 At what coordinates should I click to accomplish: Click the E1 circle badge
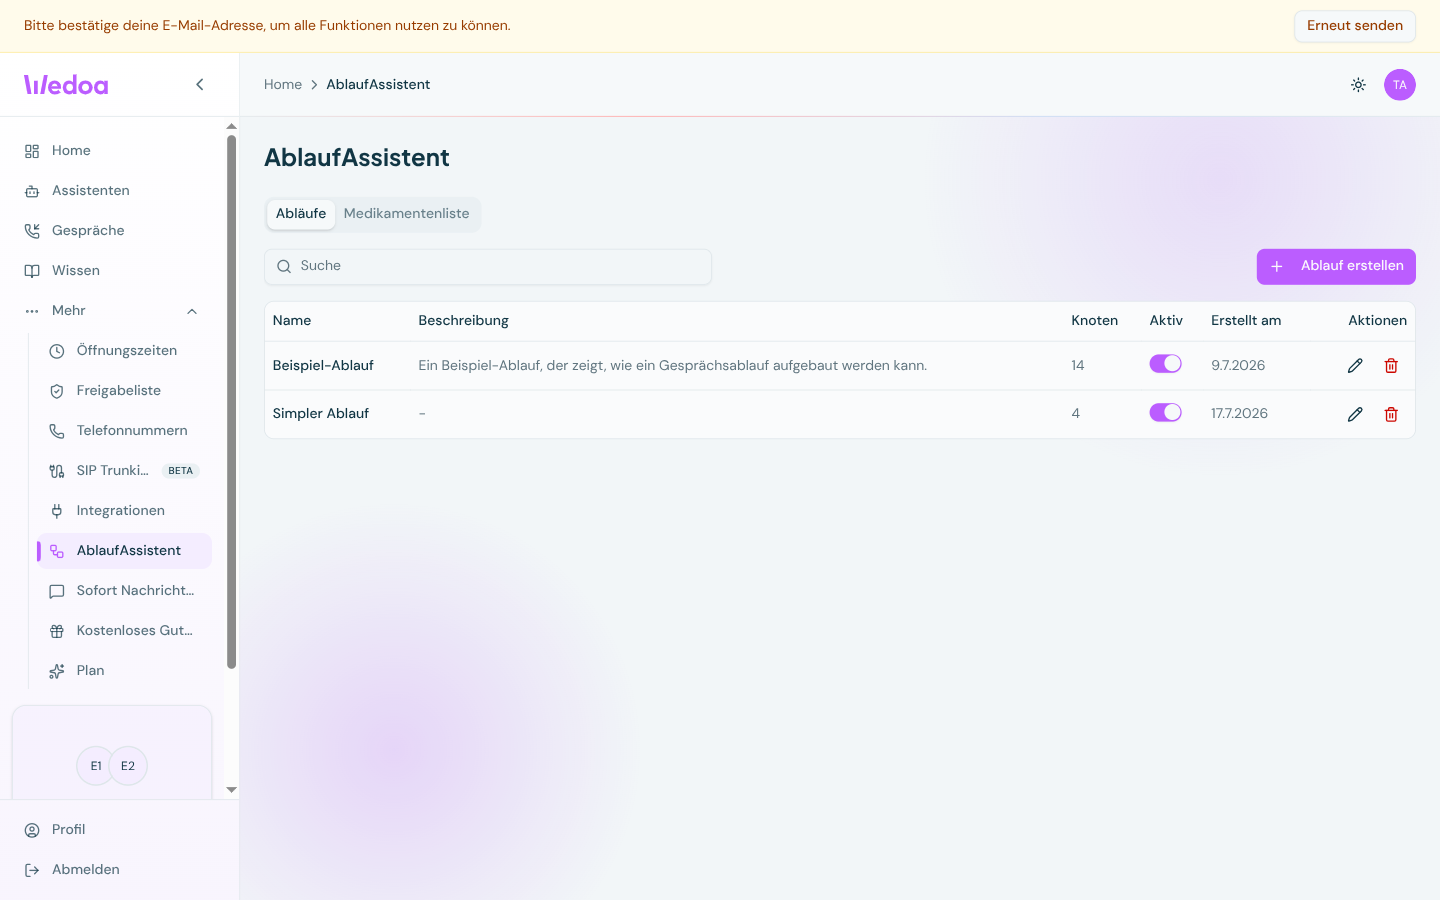click(x=96, y=766)
